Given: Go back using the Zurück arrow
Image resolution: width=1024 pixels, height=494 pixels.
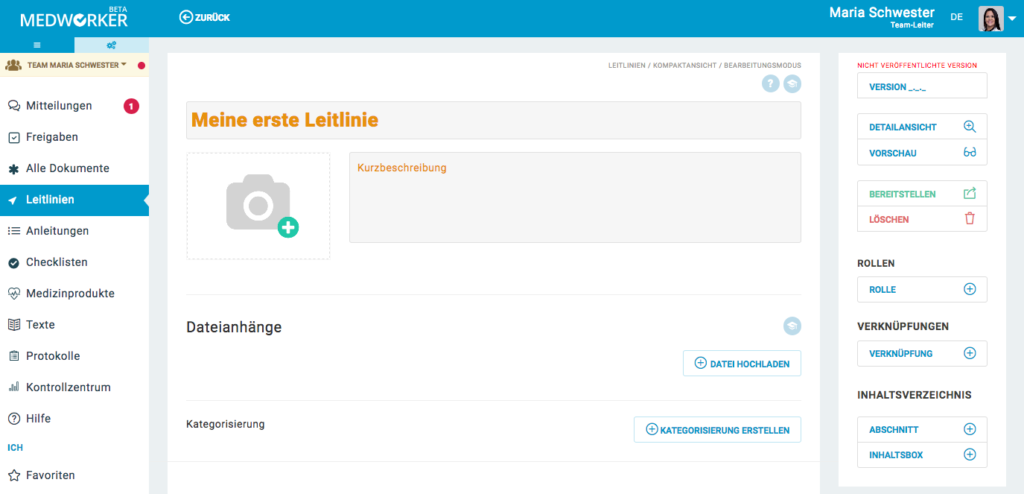Looking at the screenshot, I should (204, 17).
